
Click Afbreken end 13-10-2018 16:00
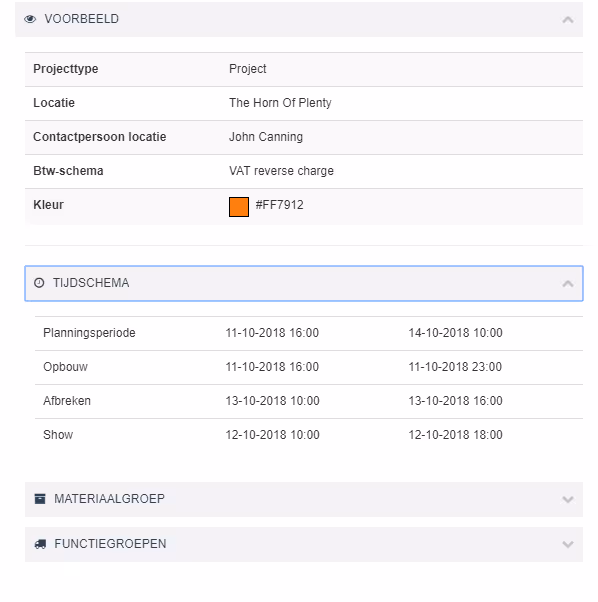point(456,401)
